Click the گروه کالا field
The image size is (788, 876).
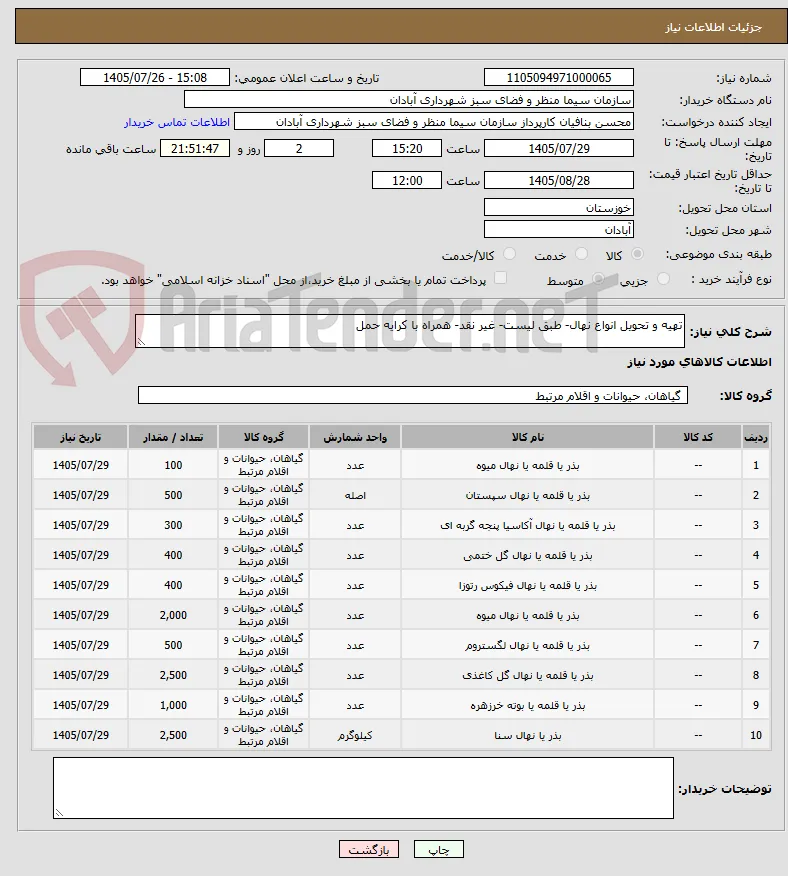(413, 395)
